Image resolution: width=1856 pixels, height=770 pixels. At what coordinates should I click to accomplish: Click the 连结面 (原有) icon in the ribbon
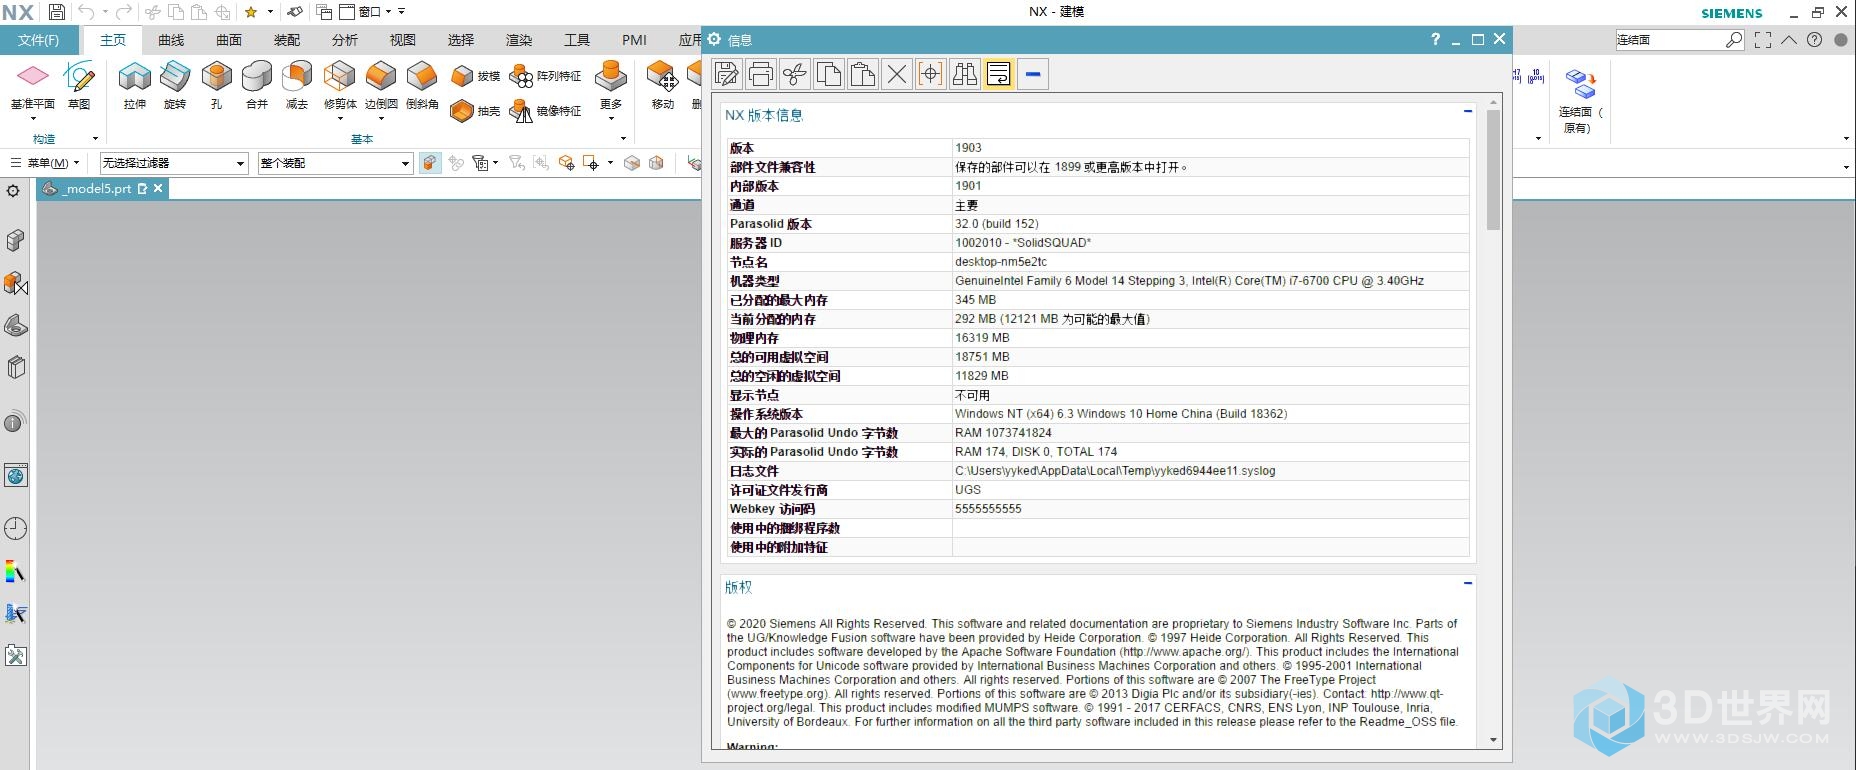1580,100
